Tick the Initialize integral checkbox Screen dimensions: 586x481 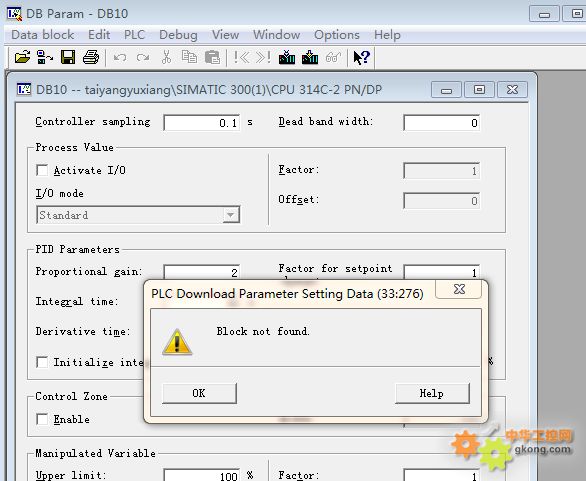click(42, 362)
